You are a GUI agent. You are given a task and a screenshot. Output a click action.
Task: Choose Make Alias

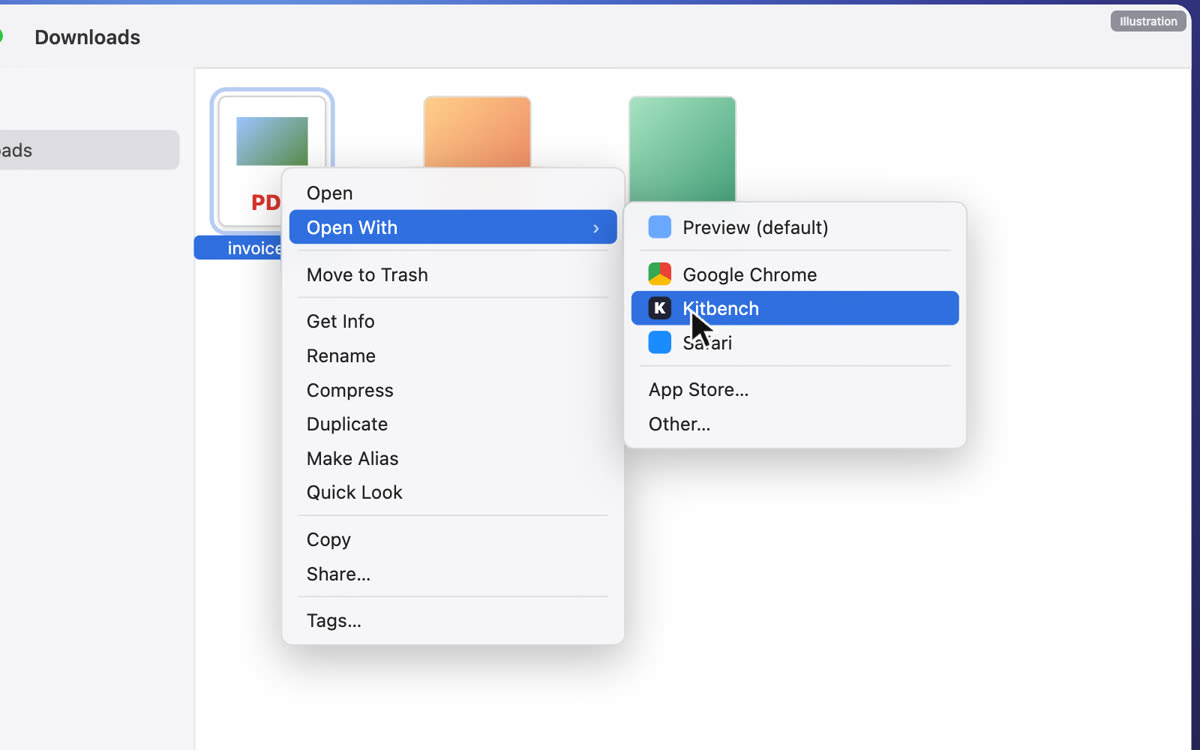tap(453, 459)
